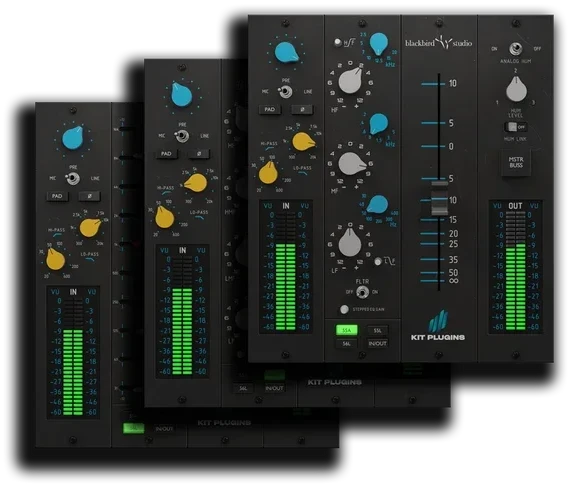Toggle the LF shelf switch beside the L/F curve

(378, 261)
